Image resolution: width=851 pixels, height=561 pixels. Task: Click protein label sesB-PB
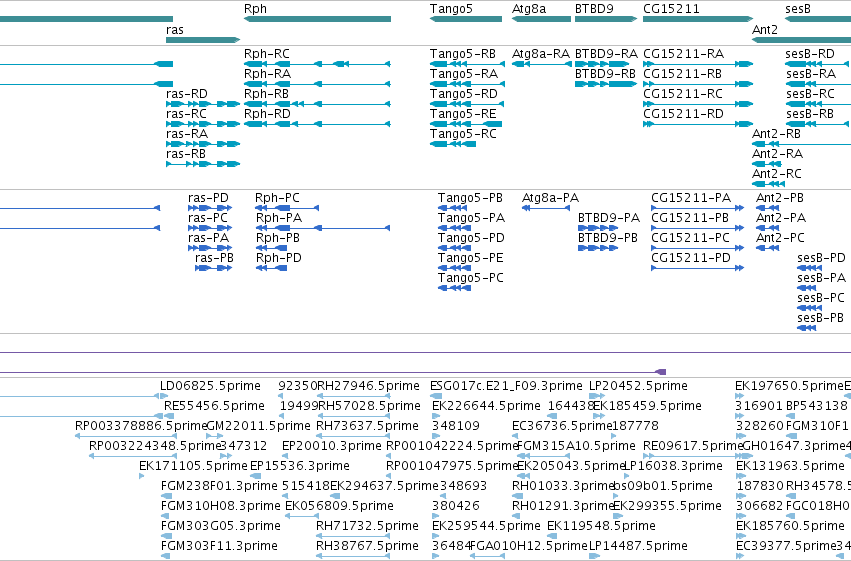tap(821, 318)
